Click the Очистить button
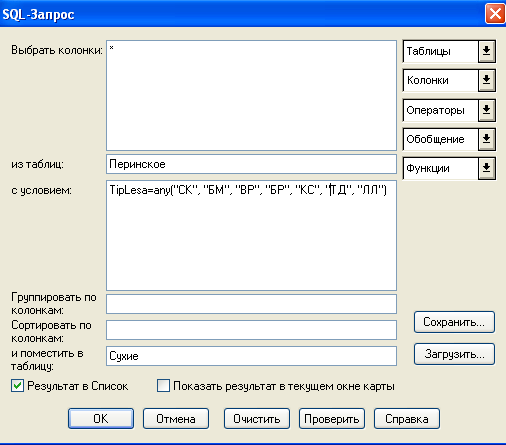The height and width of the screenshot is (445, 506). (x=257, y=419)
